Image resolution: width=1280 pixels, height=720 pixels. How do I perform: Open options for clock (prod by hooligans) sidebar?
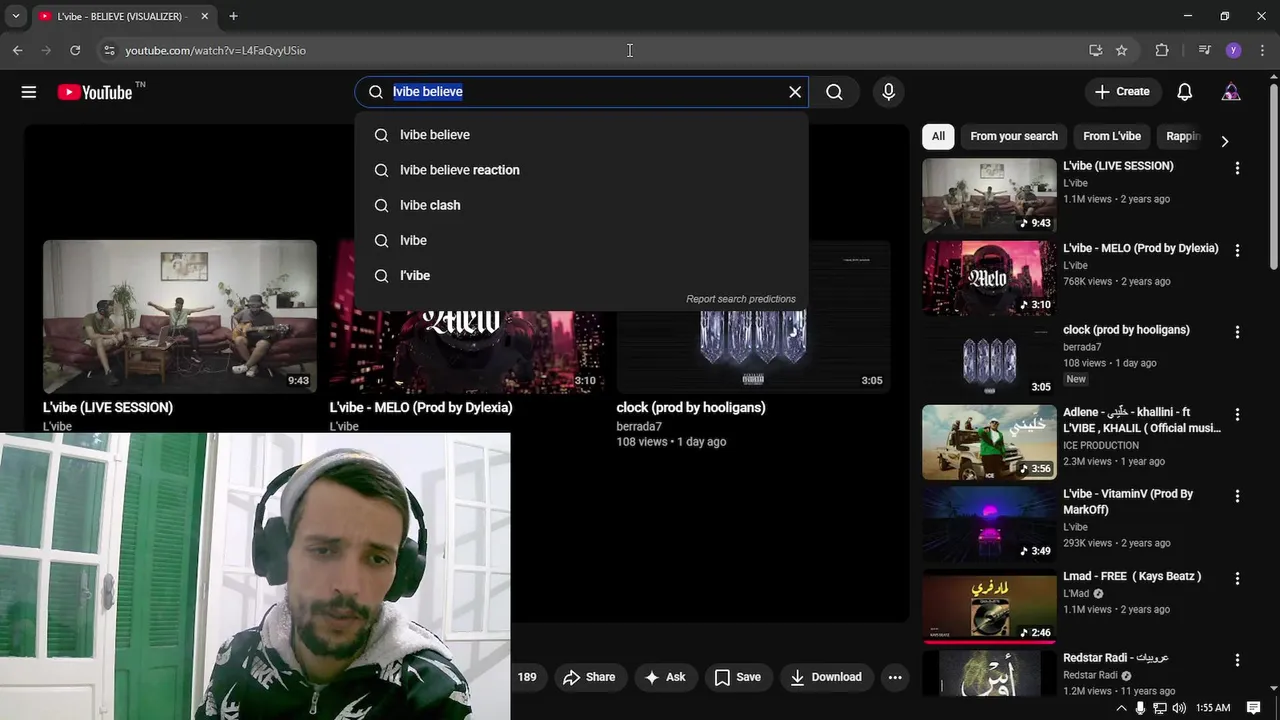point(1237,332)
